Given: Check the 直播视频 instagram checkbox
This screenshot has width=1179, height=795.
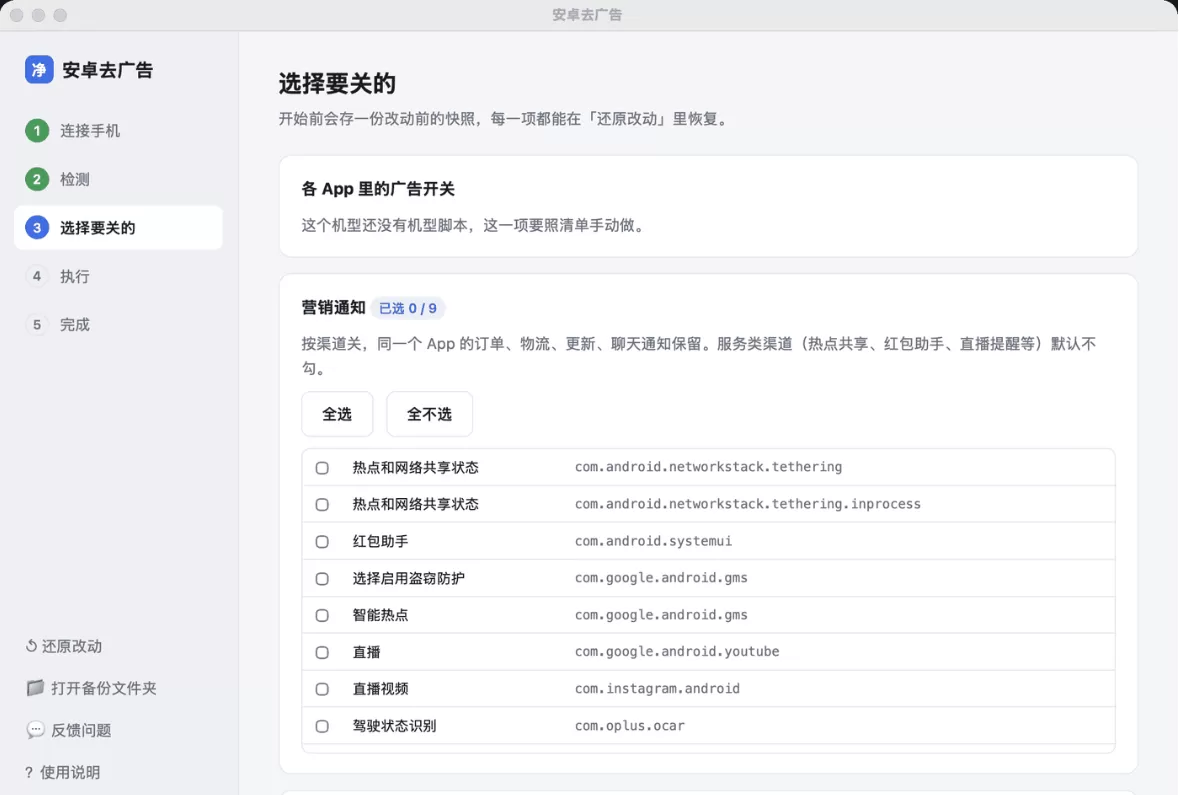Looking at the screenshot, I should tap(322, 689).
